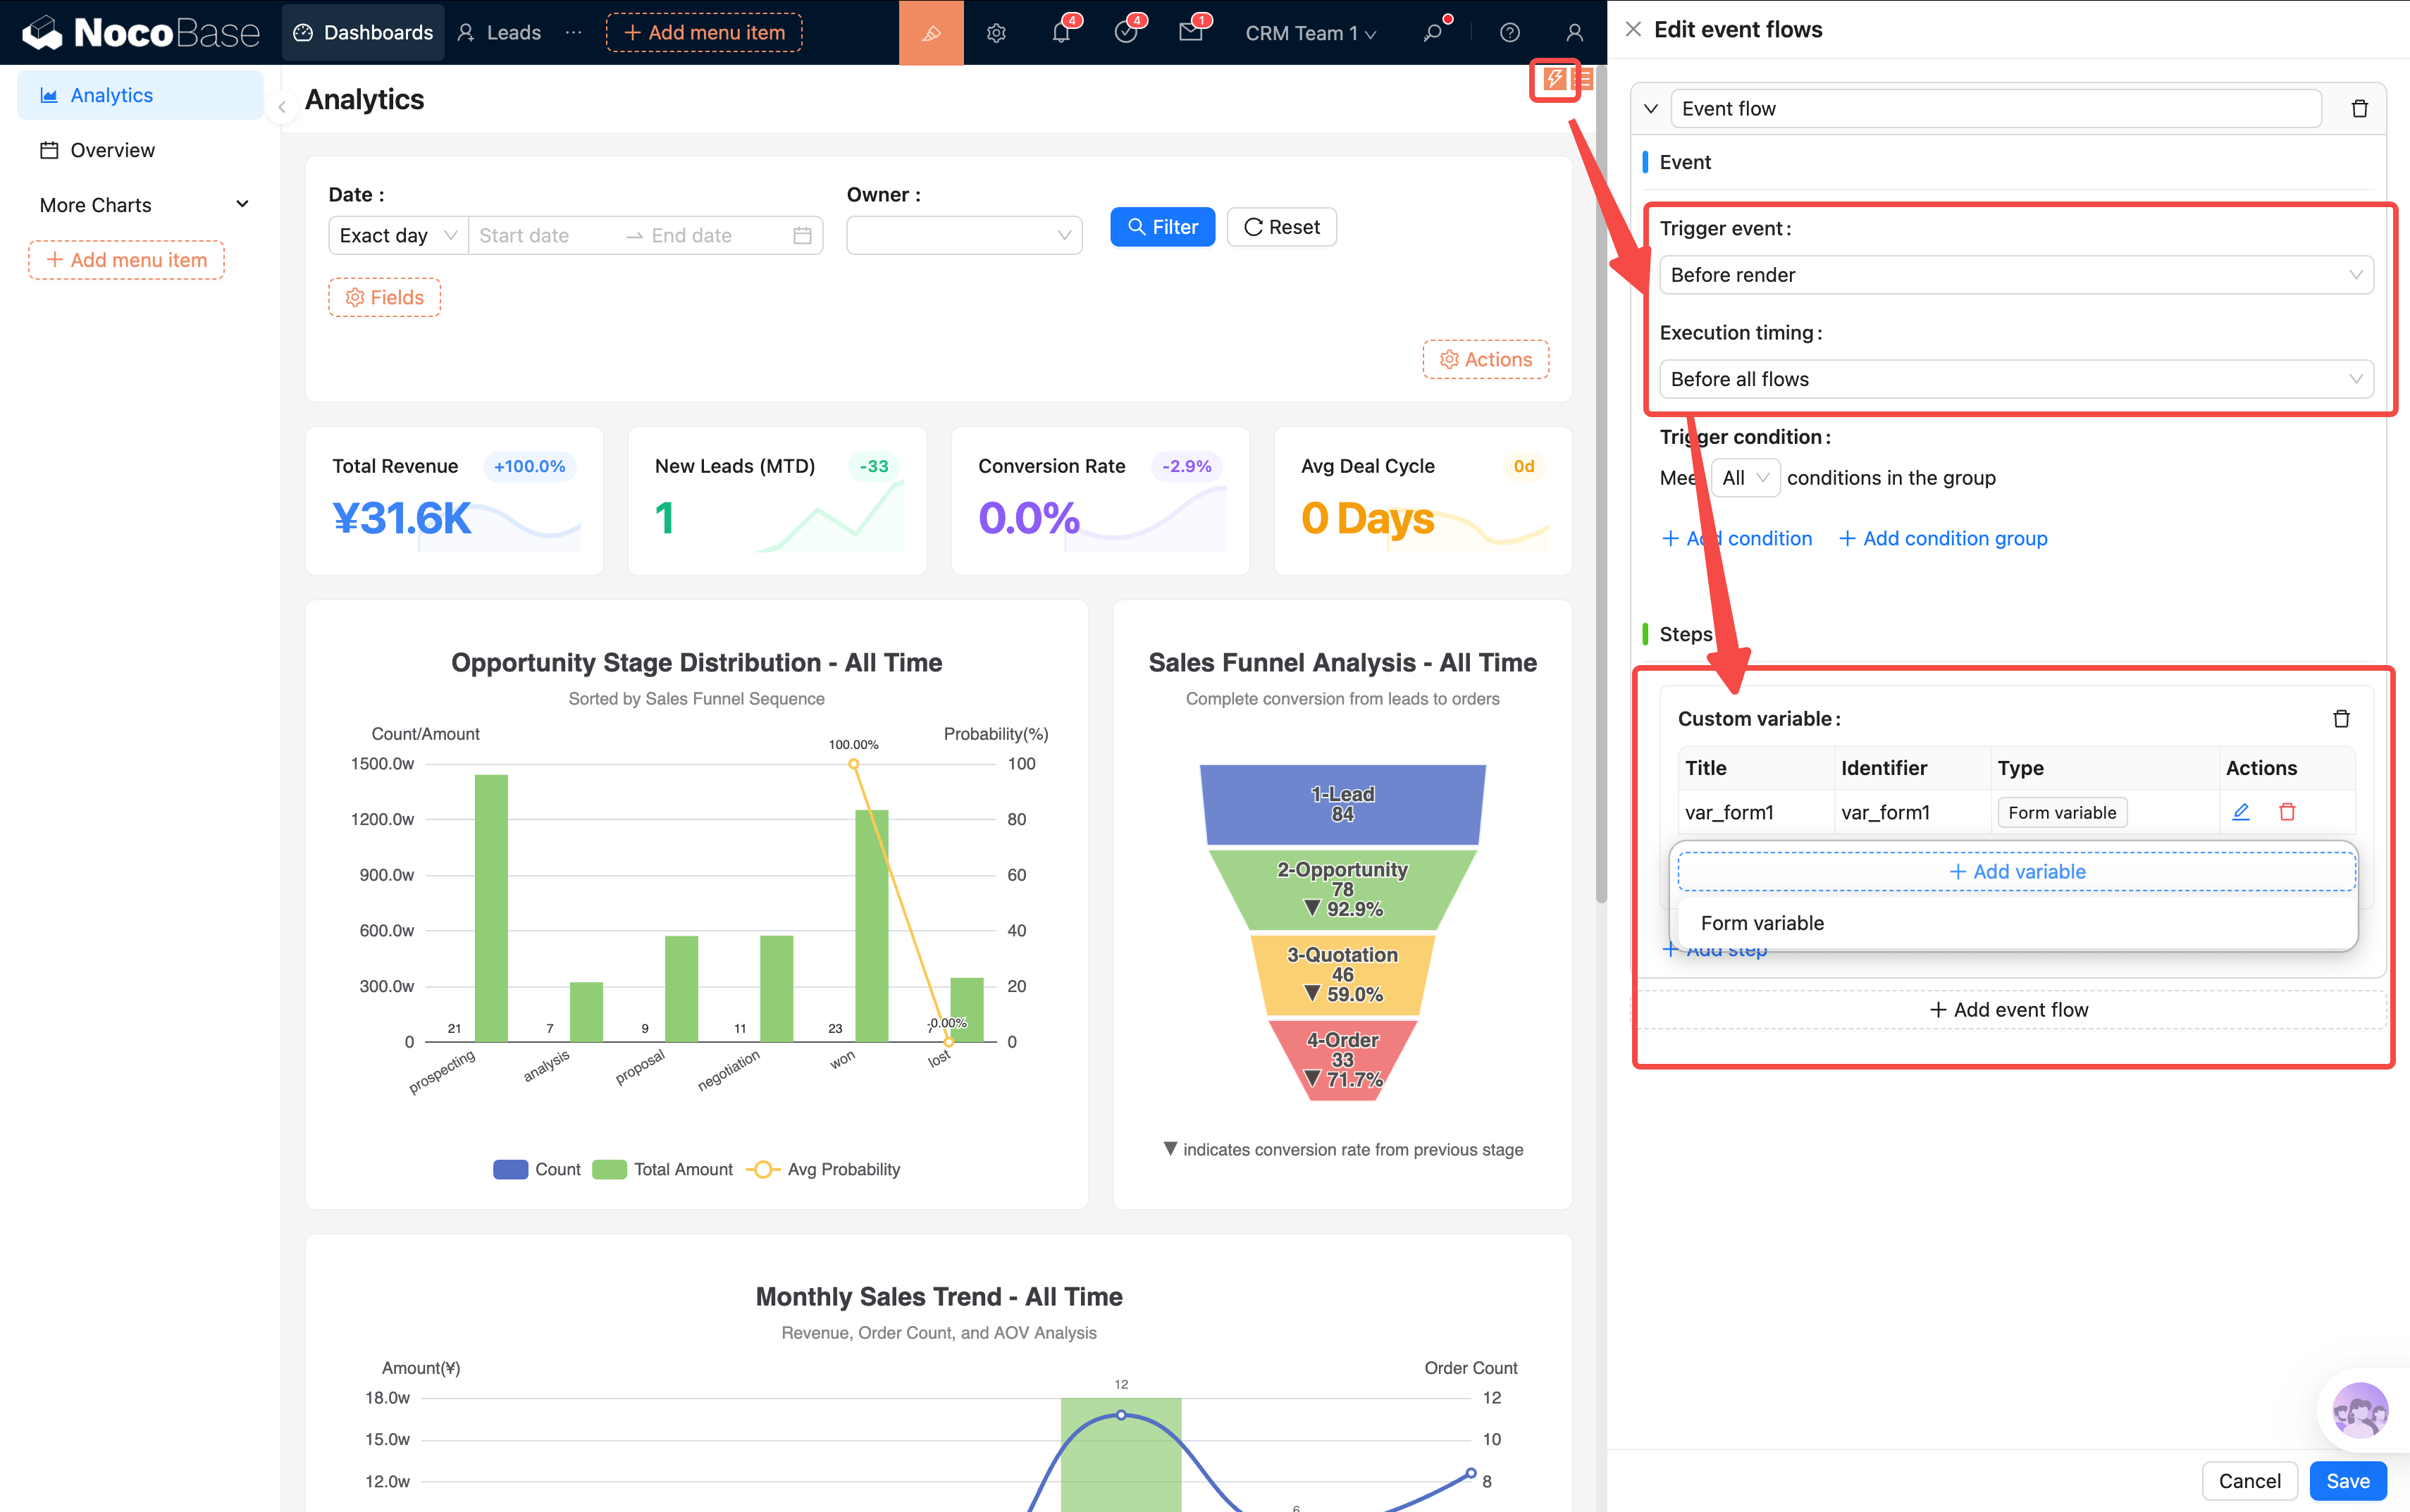Screen dimensions: 2410x1512
Task: Open the Trigger event dropdown
Action: [x=2015, y=275]
